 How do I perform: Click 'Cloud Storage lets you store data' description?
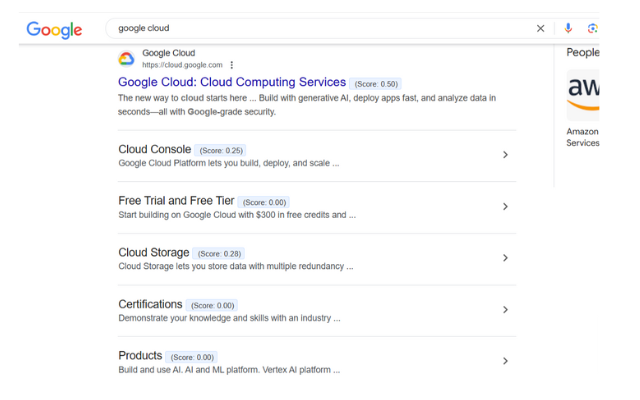(236, 267)
